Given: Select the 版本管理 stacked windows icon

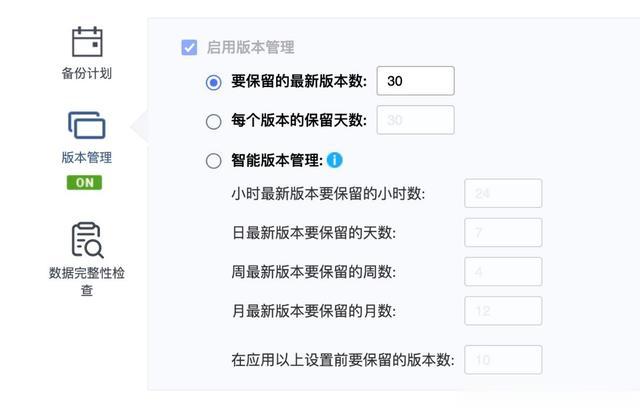Looking at the screenshot, I should click(x=87, y=125).
